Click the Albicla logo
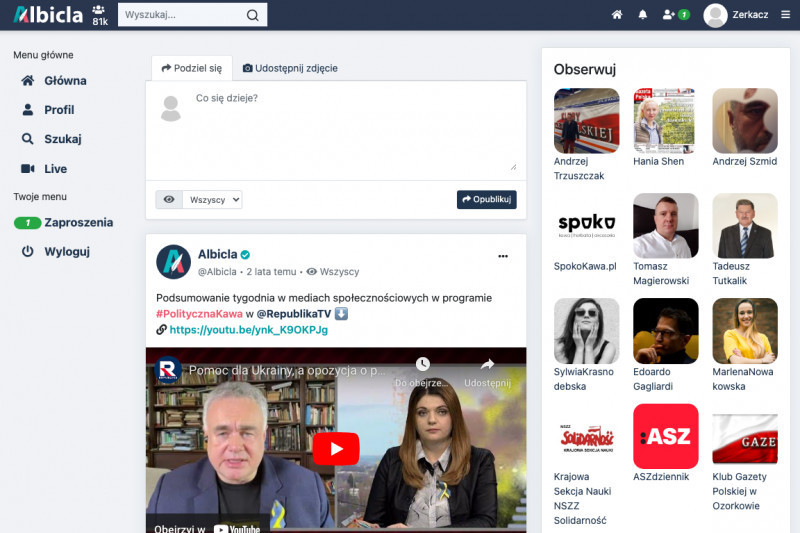800x533 pixels. [47, 15]
